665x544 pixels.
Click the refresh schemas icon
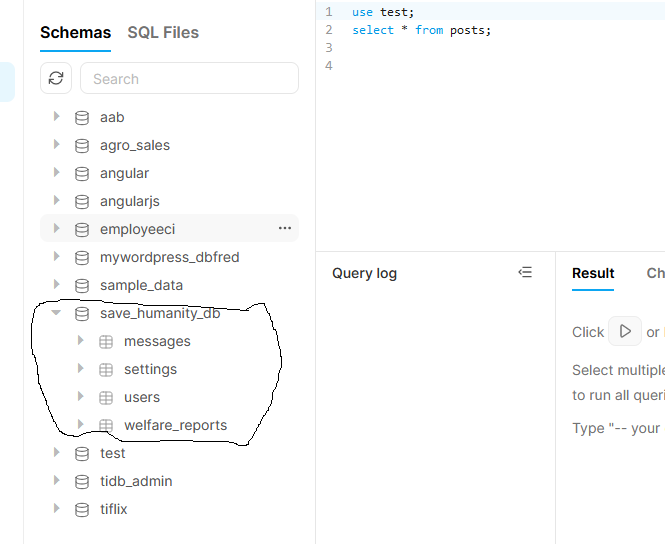click(56, 79)
